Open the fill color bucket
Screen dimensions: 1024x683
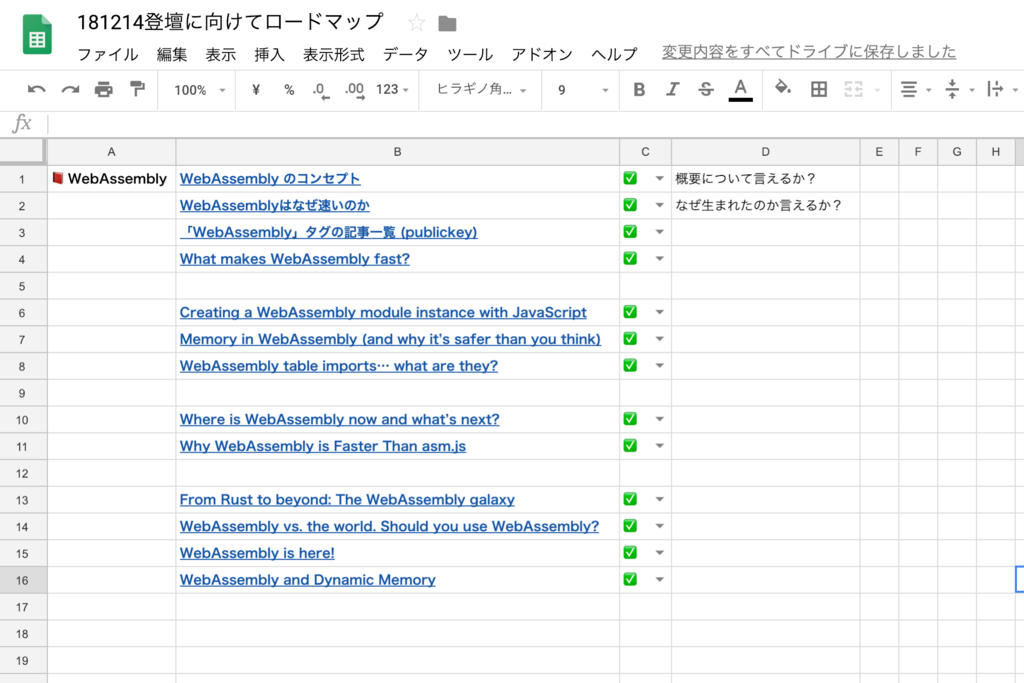point(782,88)
